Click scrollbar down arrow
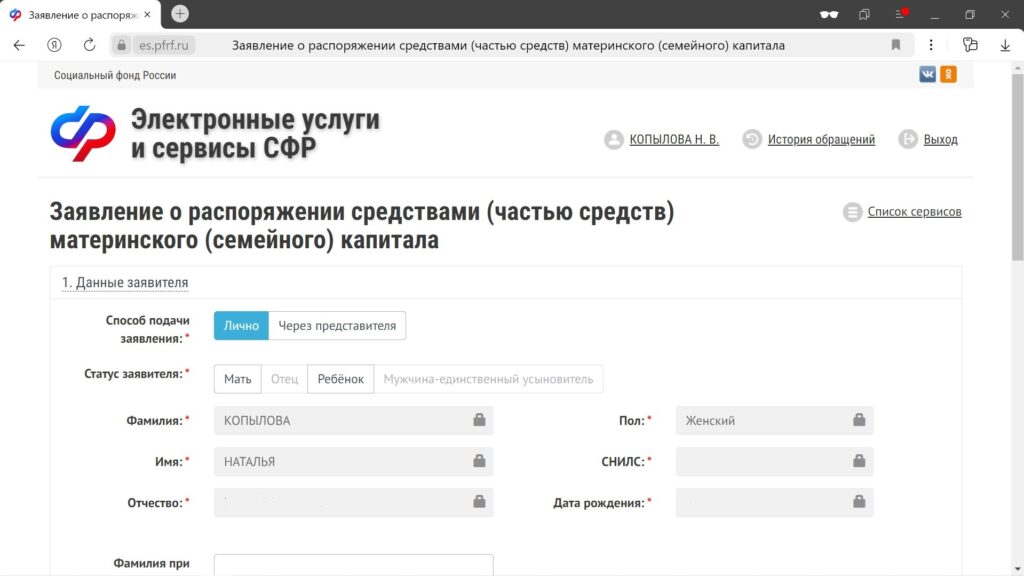The image size is (1024, 576). (x=1017, y=569)
